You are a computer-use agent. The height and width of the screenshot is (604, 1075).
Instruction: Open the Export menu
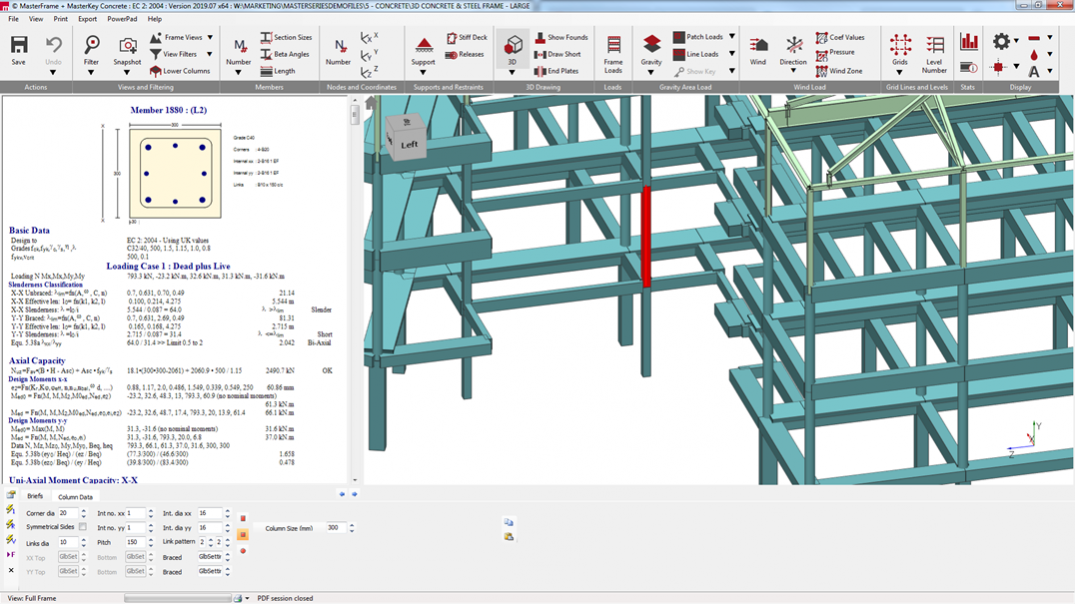(87, 19)
